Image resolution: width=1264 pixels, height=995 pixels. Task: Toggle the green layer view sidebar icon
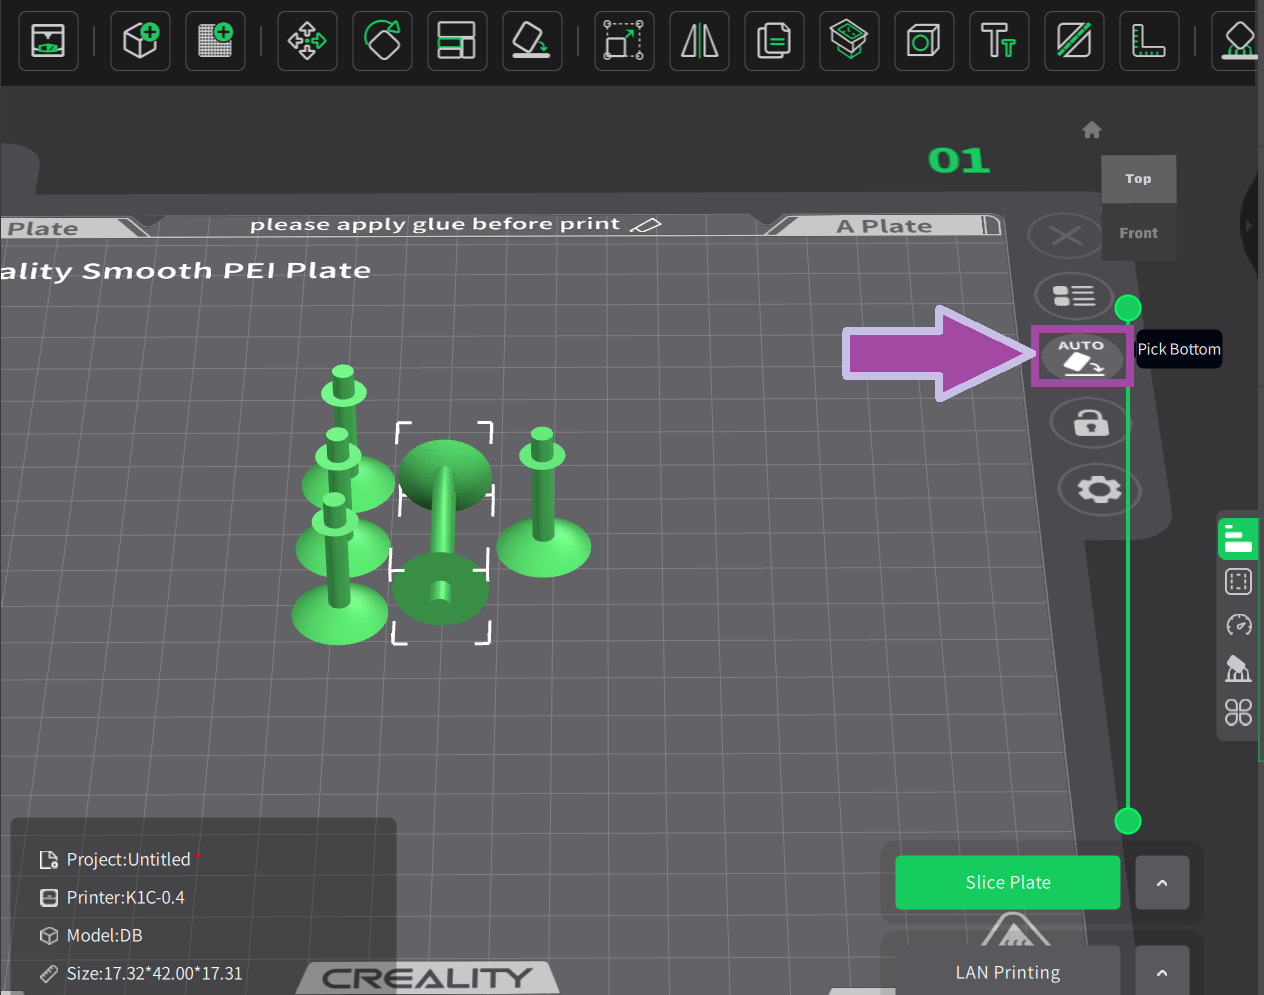(1238, 538)
